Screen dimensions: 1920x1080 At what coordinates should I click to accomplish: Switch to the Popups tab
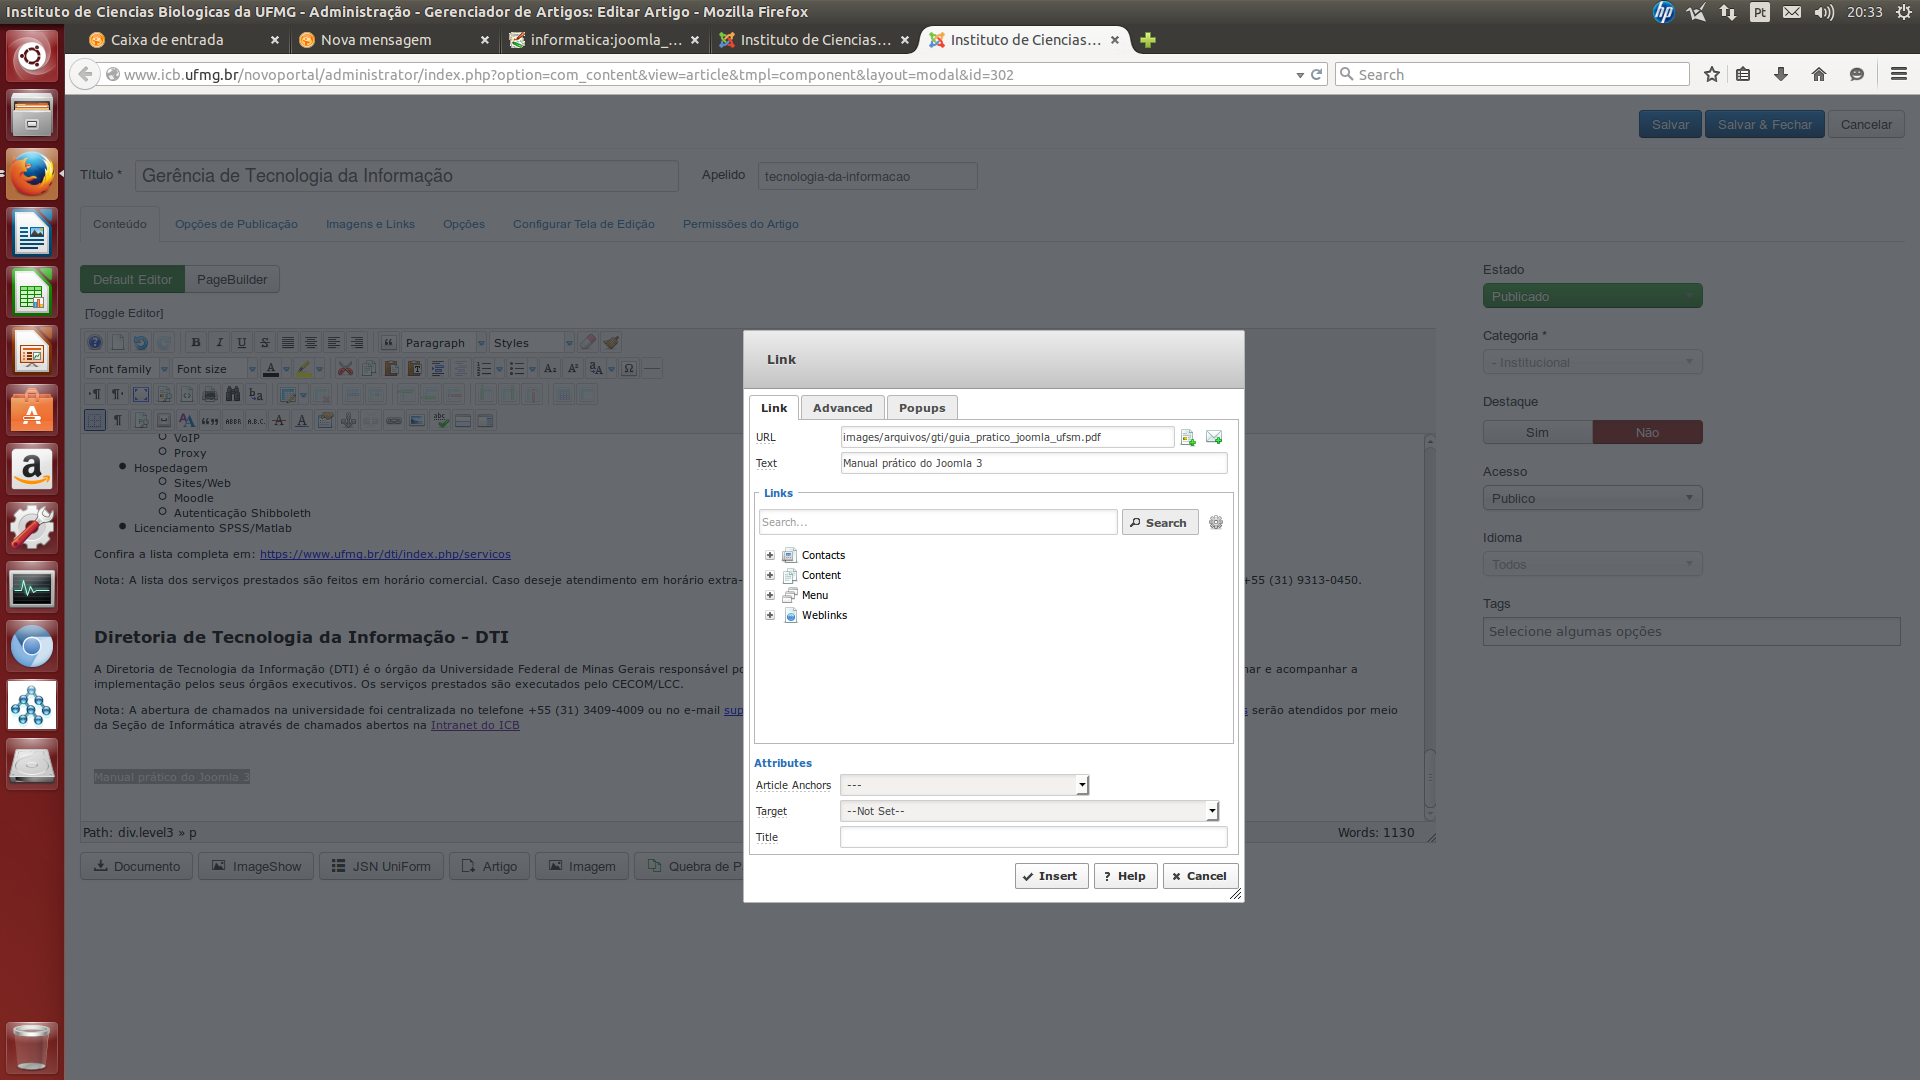click(921, 408)
